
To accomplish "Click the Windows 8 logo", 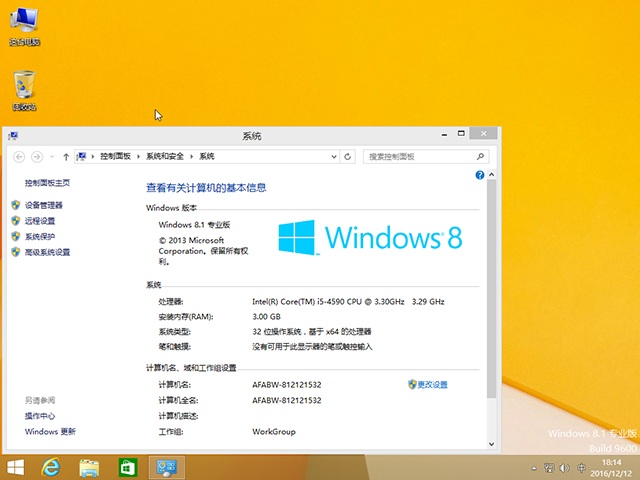I will [370, 238].
